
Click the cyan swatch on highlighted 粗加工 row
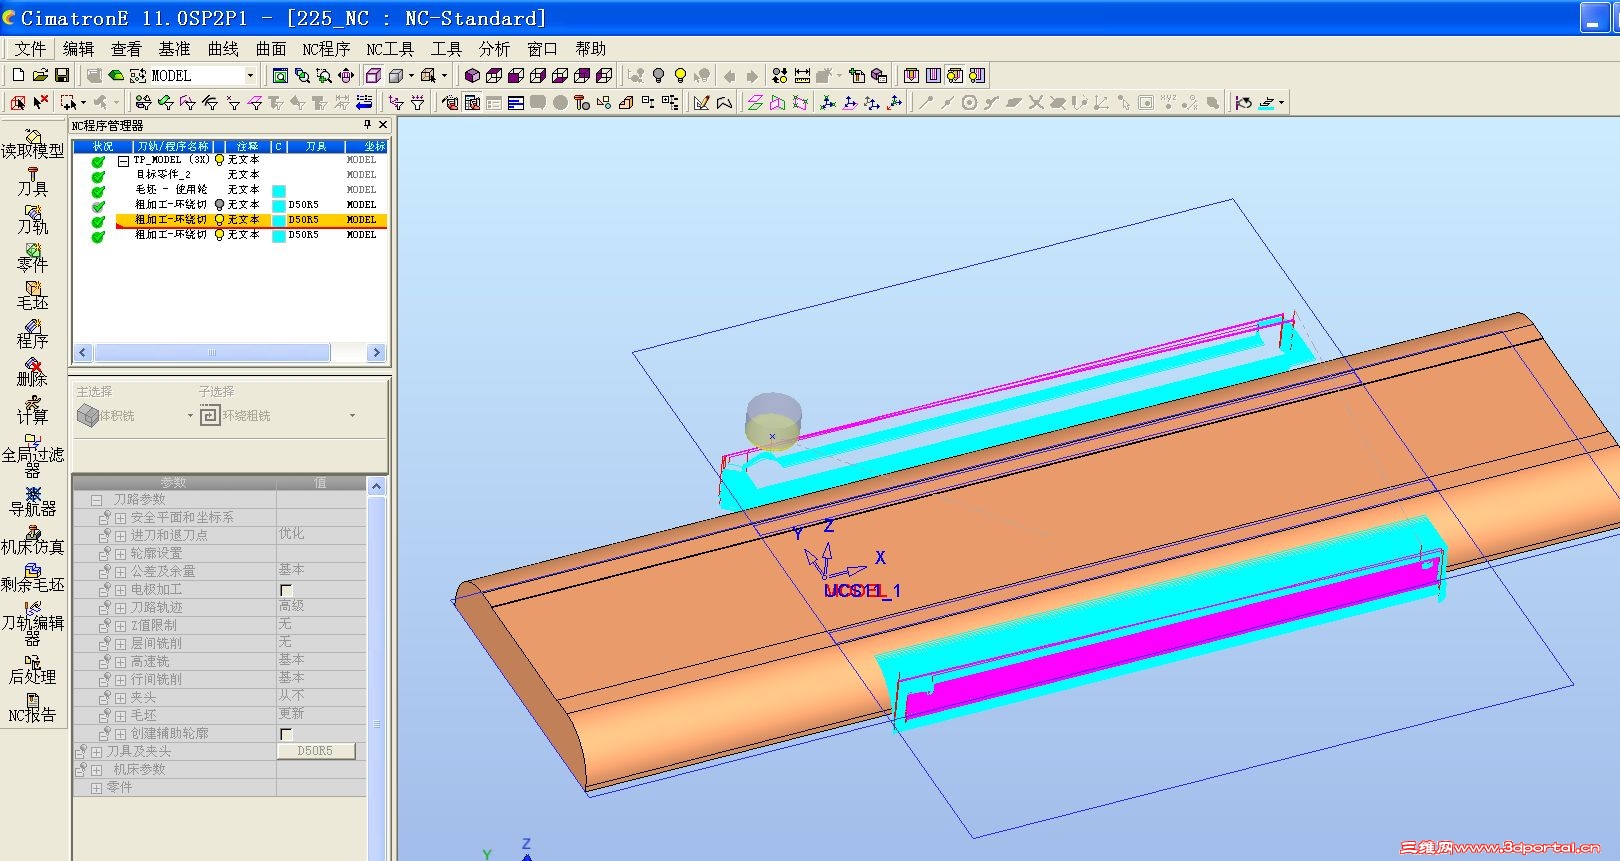[279, 220]
